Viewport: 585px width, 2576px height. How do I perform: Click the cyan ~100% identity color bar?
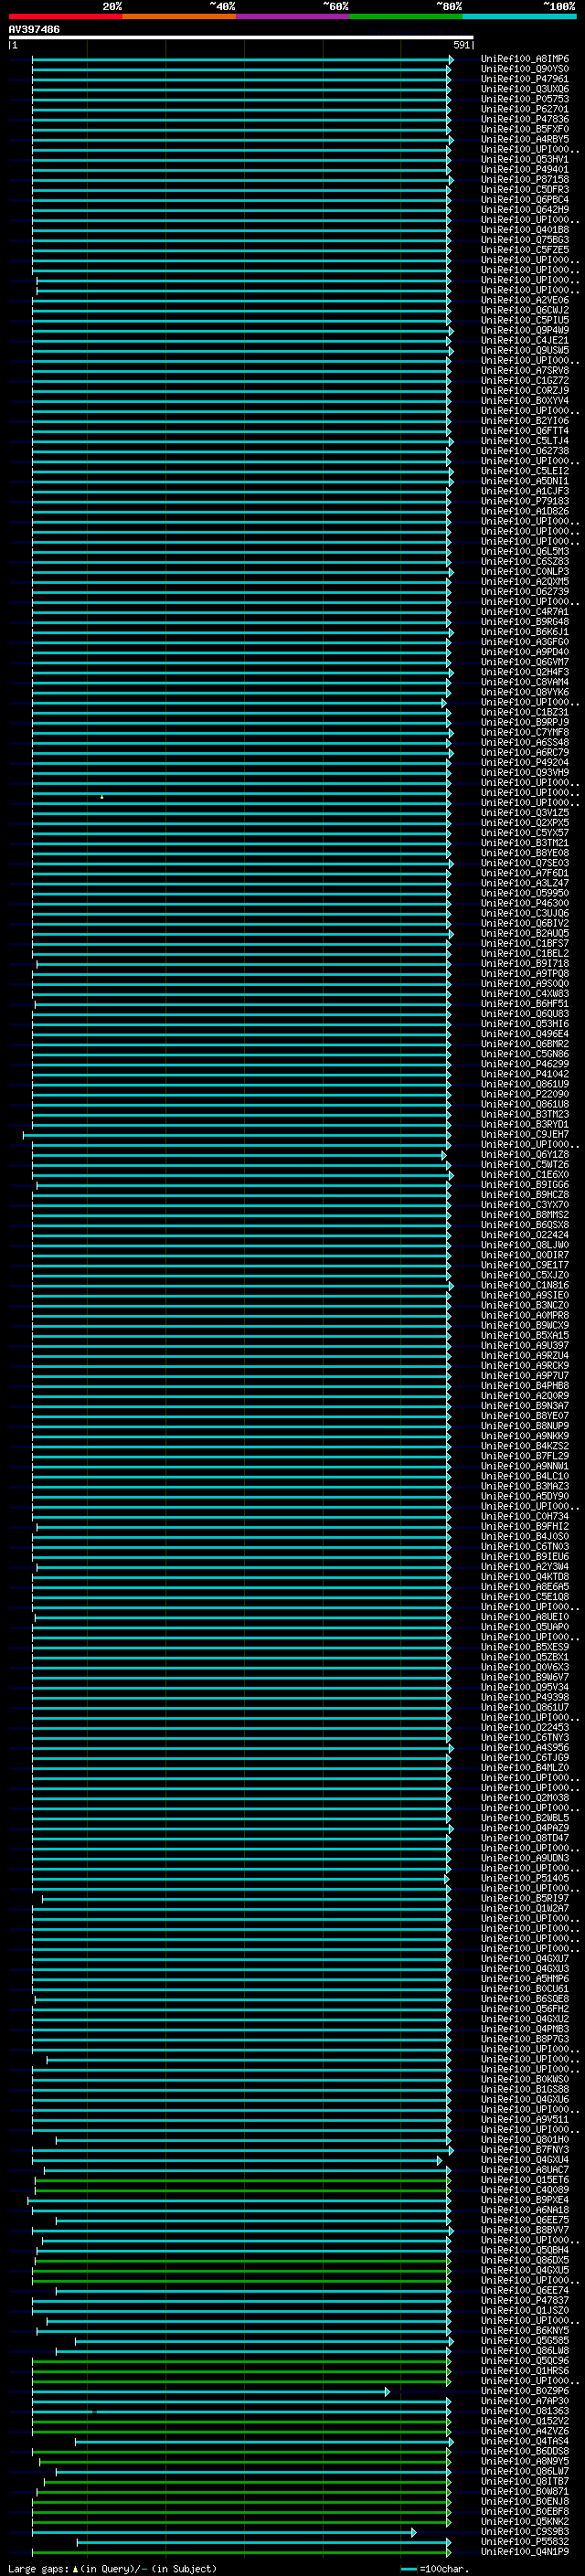click(x=520, y=17)
